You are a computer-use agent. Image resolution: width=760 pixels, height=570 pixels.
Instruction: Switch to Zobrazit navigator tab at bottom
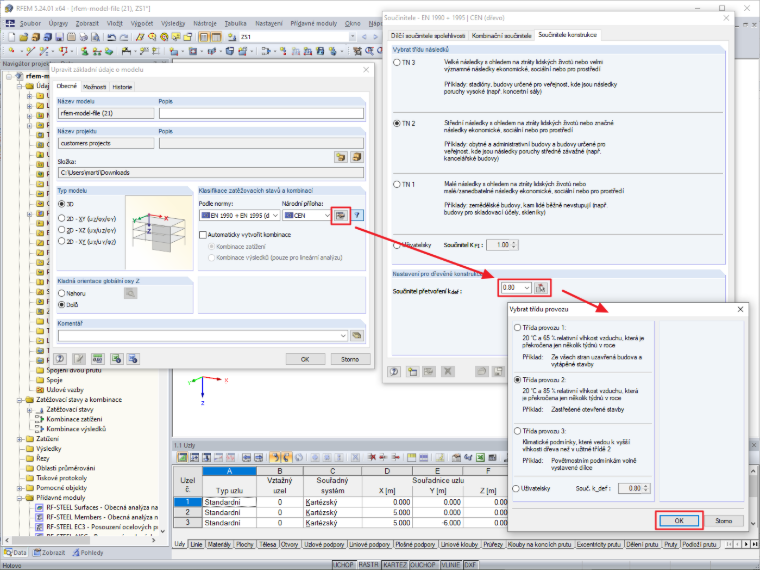[x=50, y=553]
